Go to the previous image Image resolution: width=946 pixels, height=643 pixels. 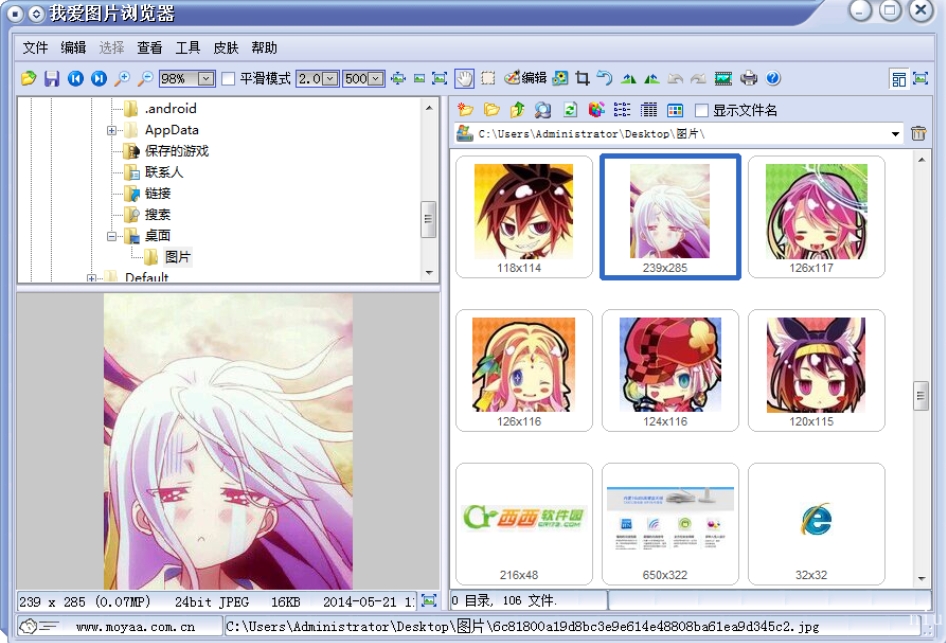(75, 78)
